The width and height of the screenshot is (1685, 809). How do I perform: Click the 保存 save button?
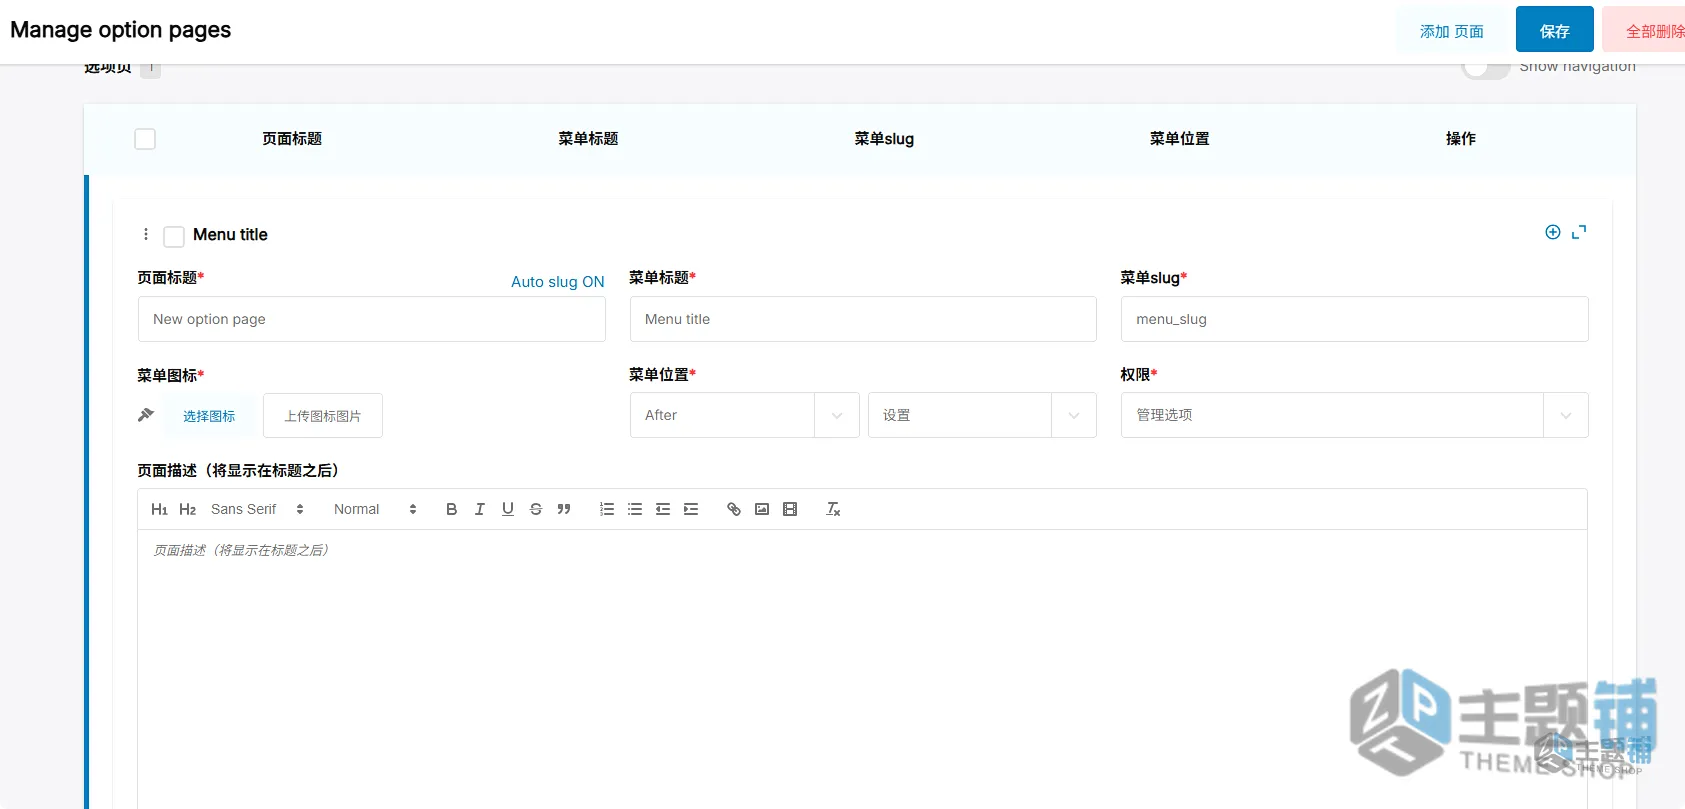point(1554,30)
